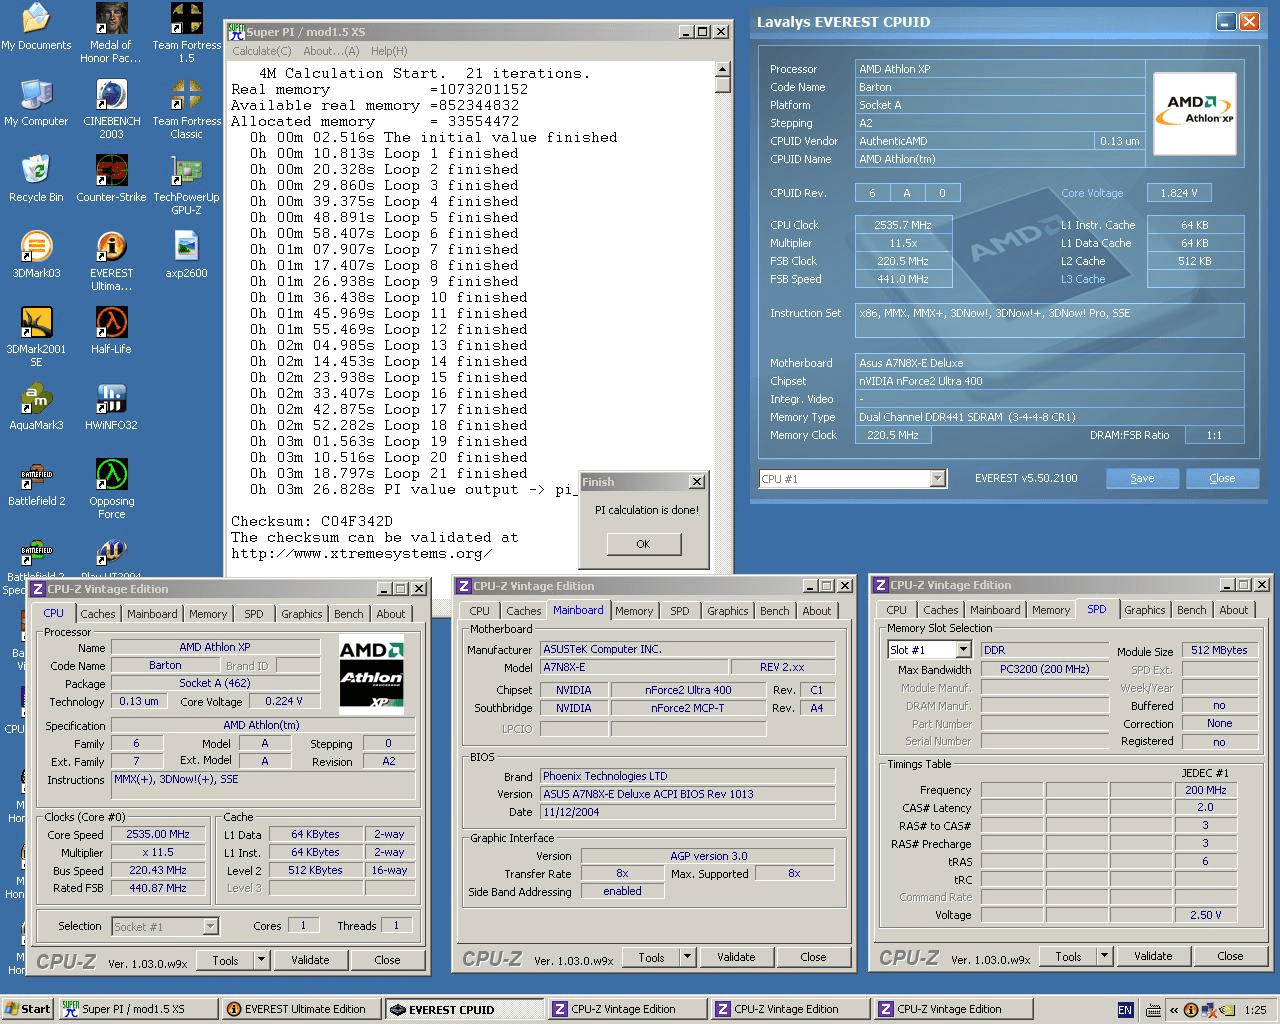The image size is (1280, 1024).
Task: Open the About tab in CPU-Z SPD window
Action: (1234, 610)
